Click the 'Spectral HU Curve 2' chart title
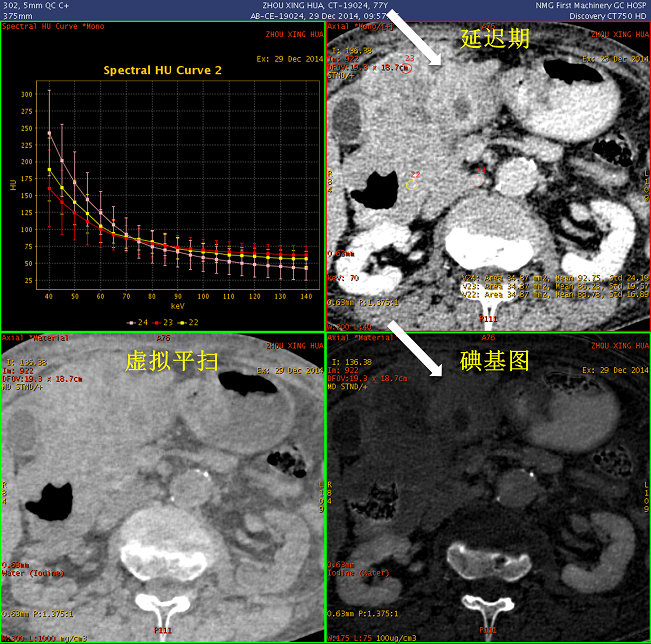 [163, 70]
